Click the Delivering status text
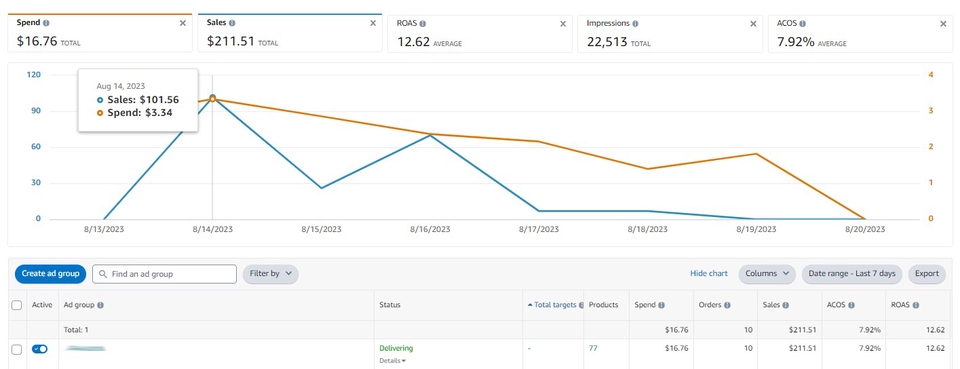This screenshot has width=960, height=369. pos(396,348)
